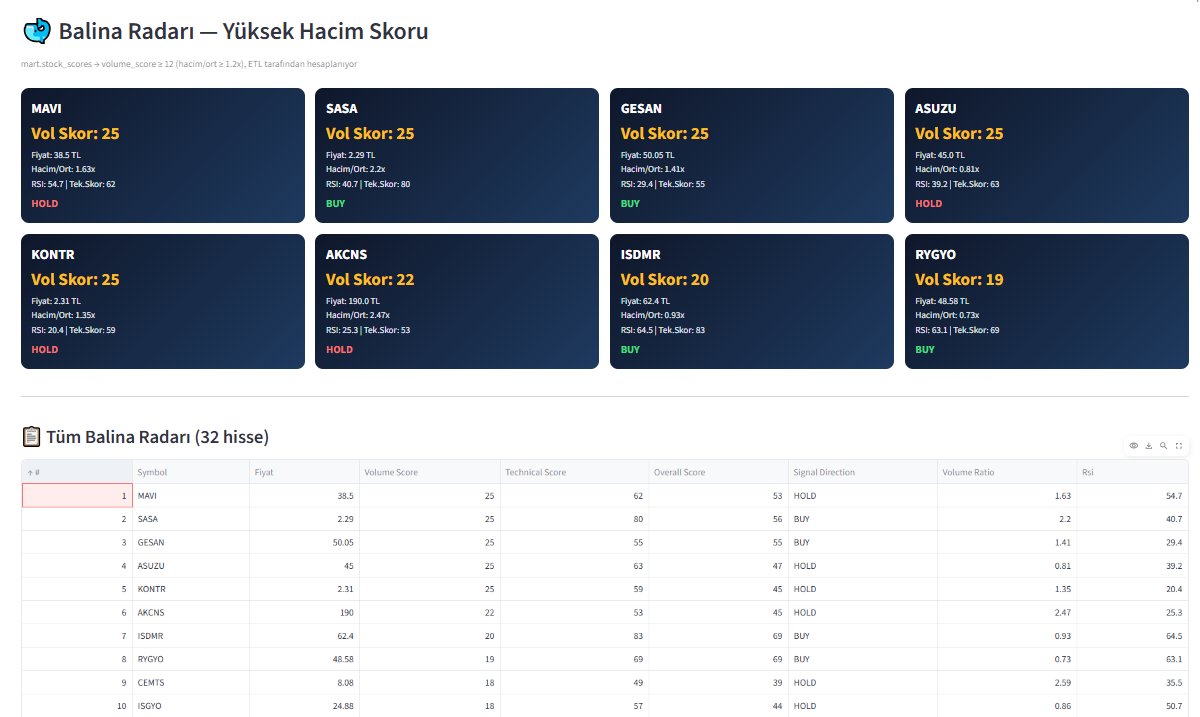1200x717 pixels.
Task: Select AKCNS symbol cell in table
Action: click(191, 612)
